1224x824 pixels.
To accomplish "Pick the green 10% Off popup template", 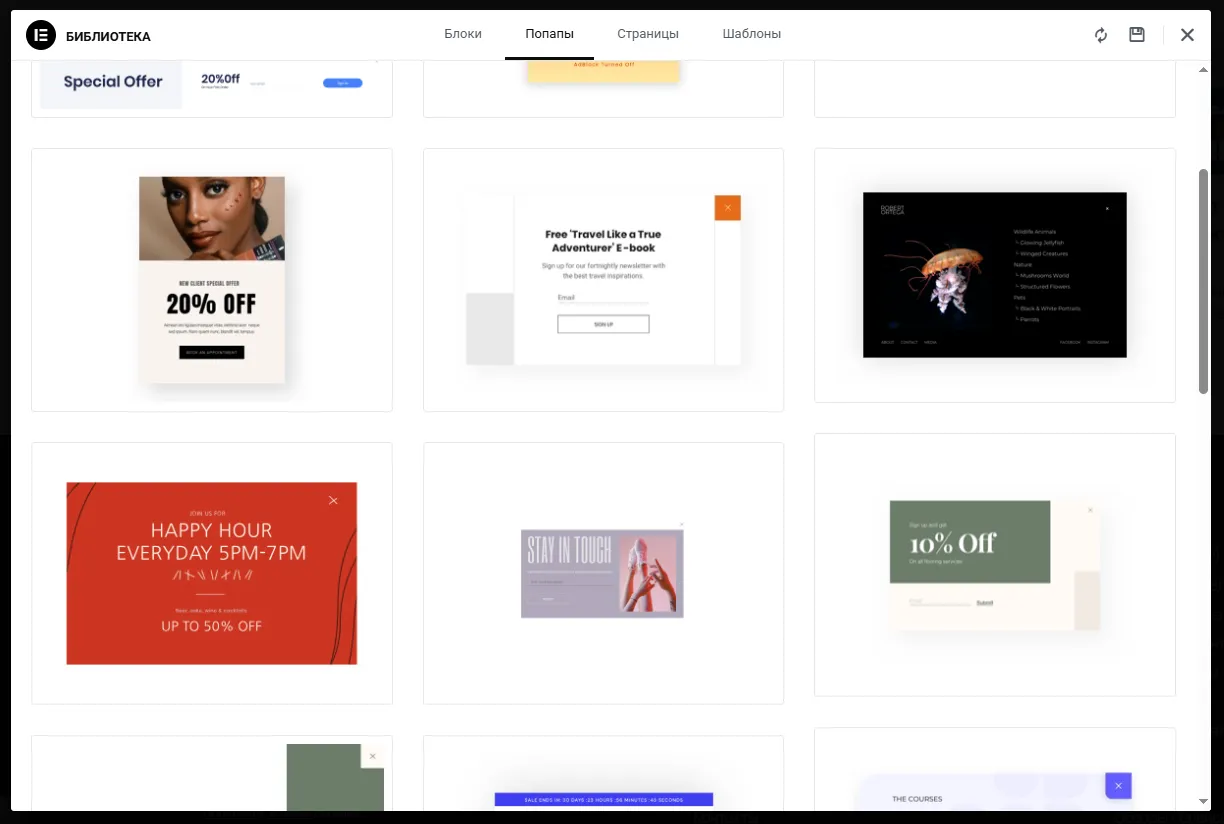I will [995, 565].
